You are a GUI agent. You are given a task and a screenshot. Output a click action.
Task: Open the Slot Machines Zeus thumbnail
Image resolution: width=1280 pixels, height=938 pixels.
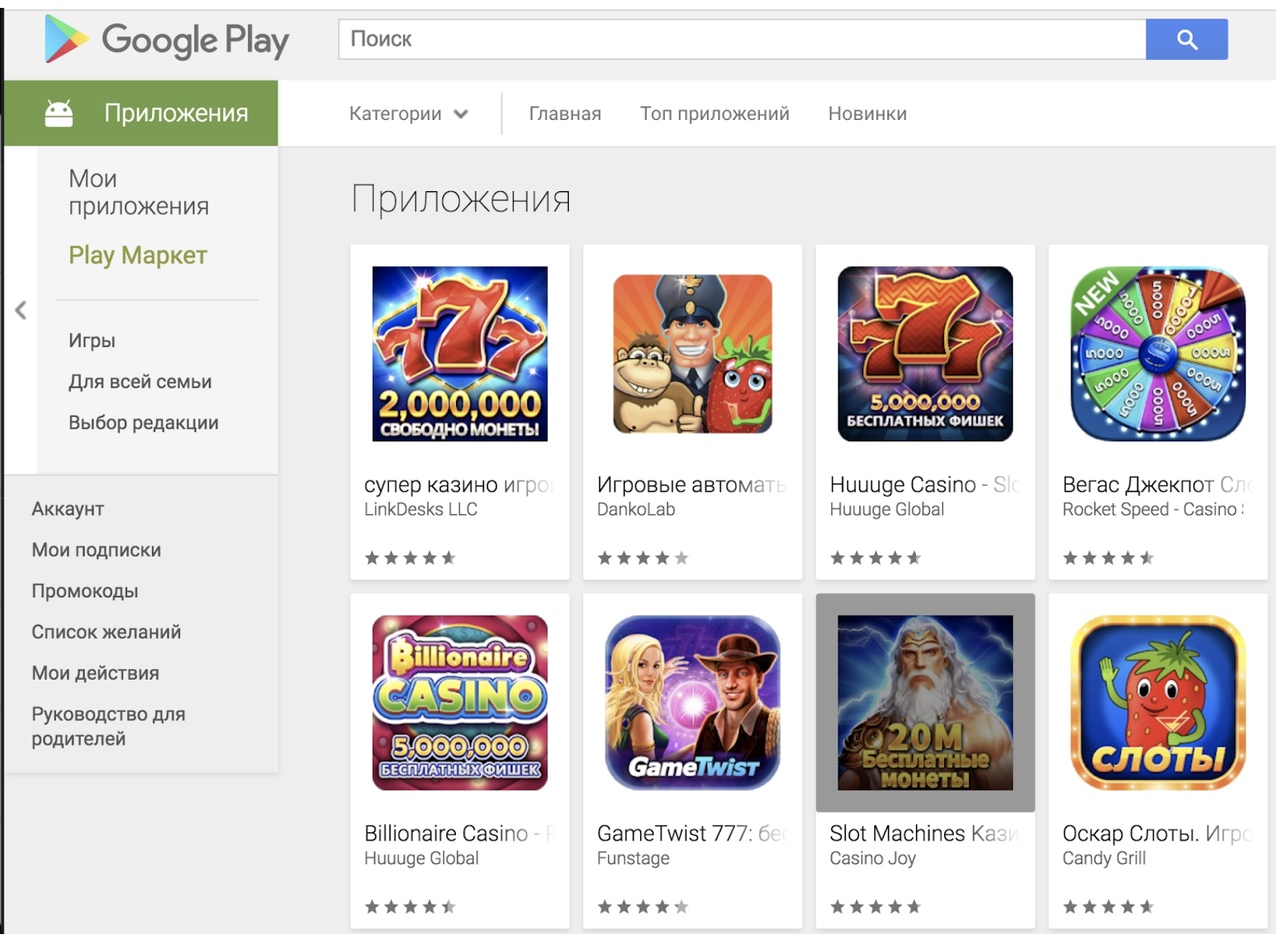point(925,703)
